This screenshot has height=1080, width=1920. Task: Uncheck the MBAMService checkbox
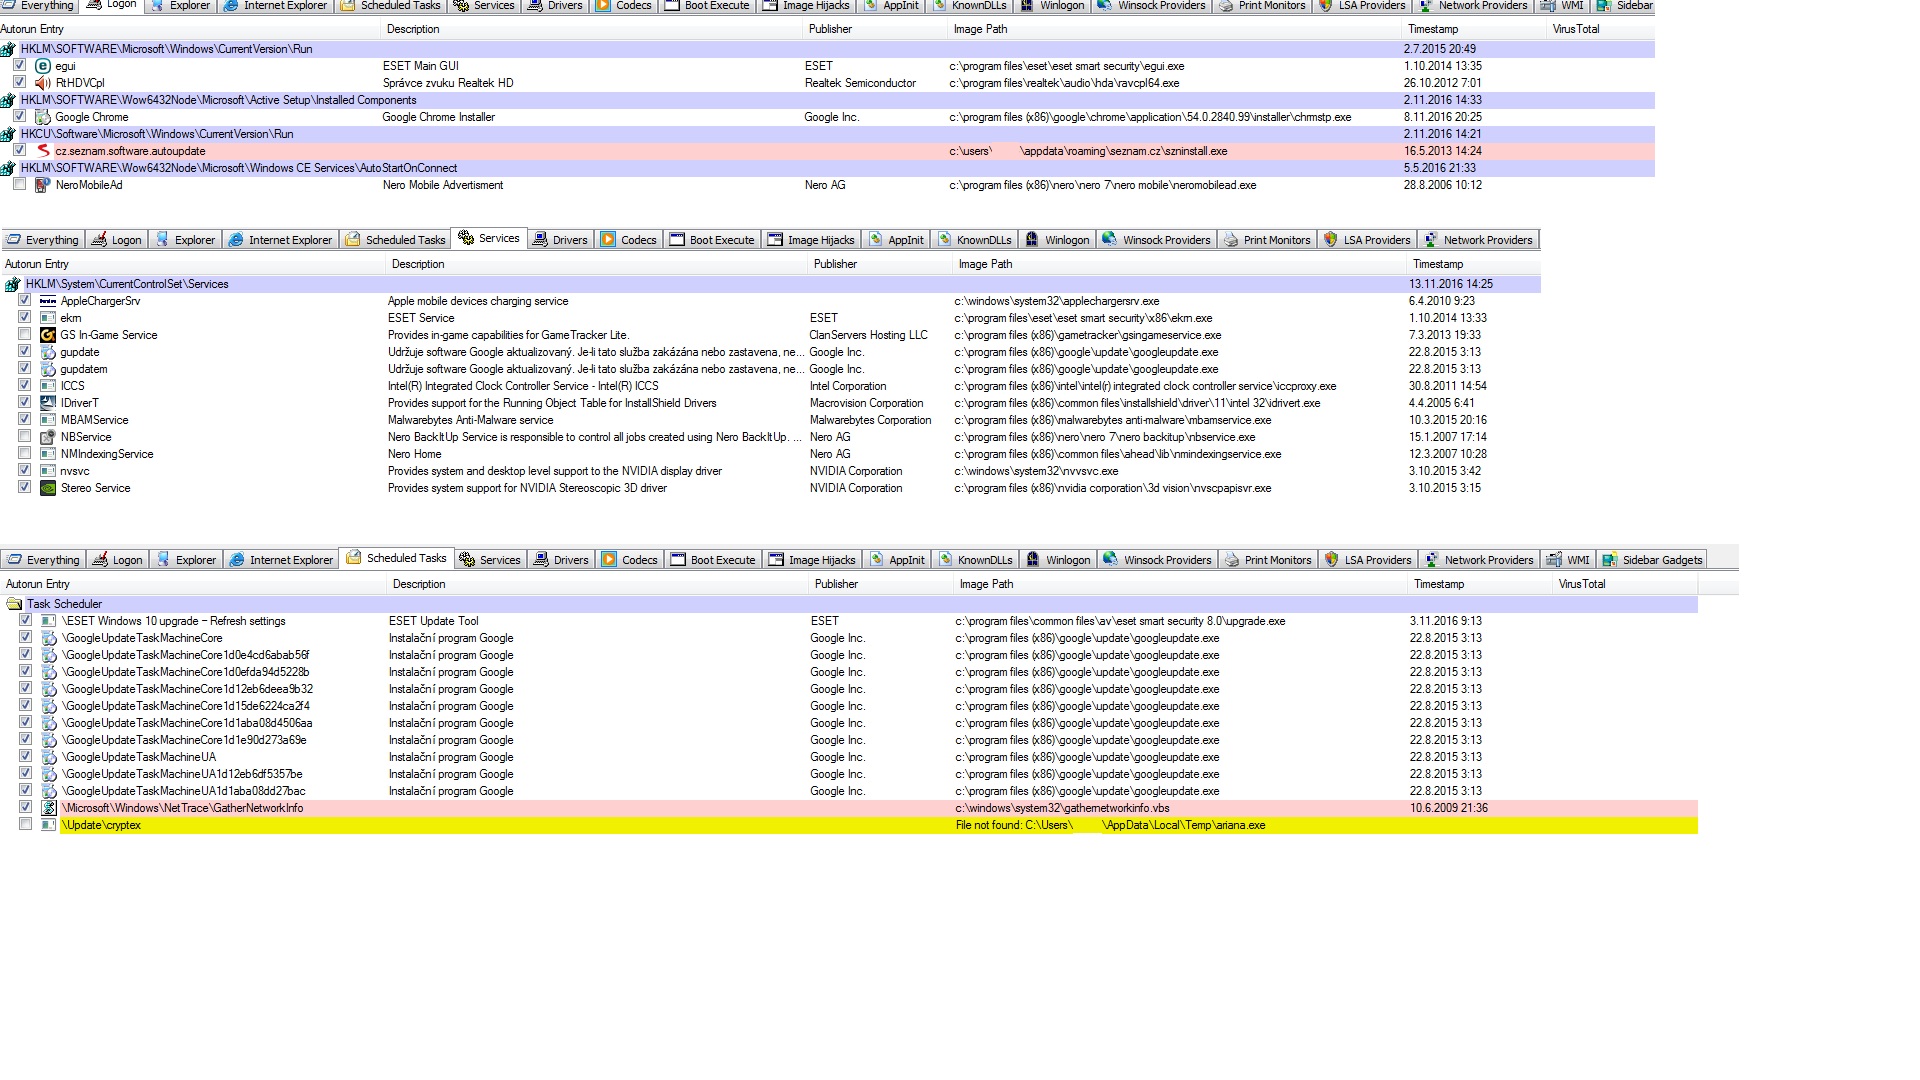click(x=24, y=419)
